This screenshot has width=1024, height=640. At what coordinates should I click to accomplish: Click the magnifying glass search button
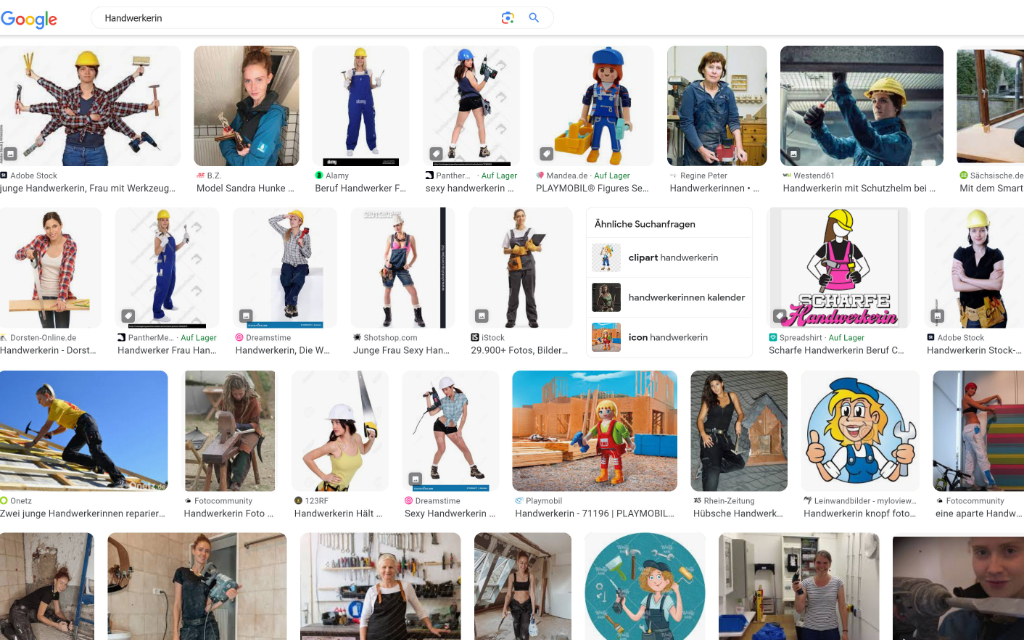coord(534,18)
